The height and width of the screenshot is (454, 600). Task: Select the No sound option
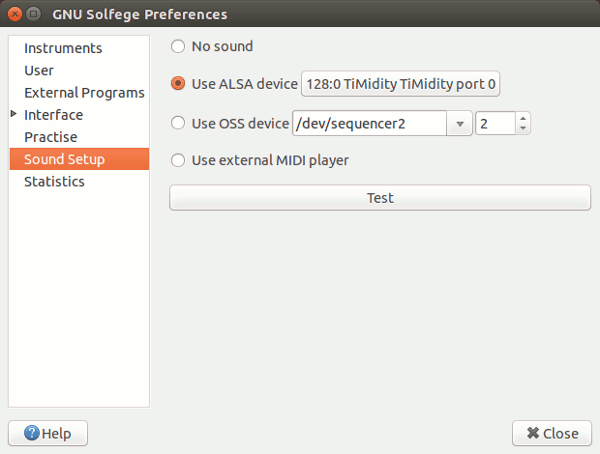(178, 46)
